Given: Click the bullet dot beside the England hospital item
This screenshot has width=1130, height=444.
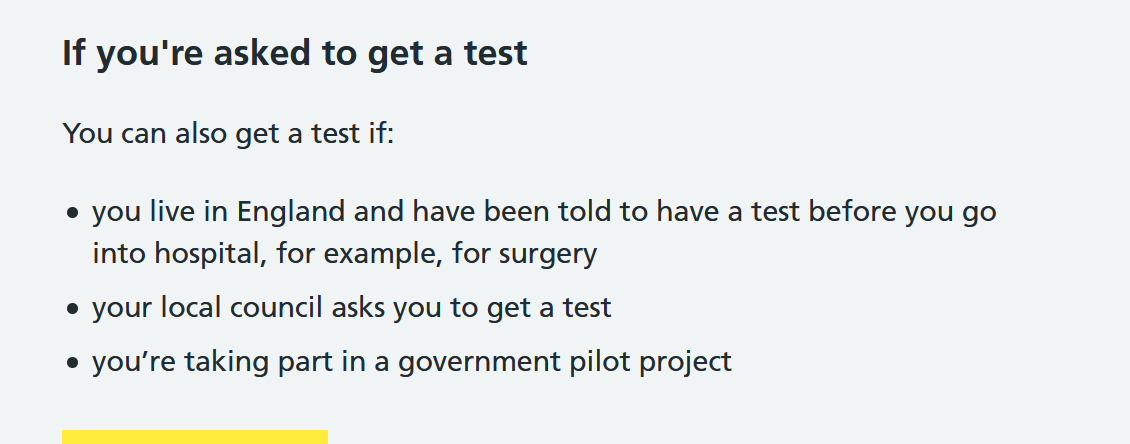Looking at the screenshot, I should point(71,213).
